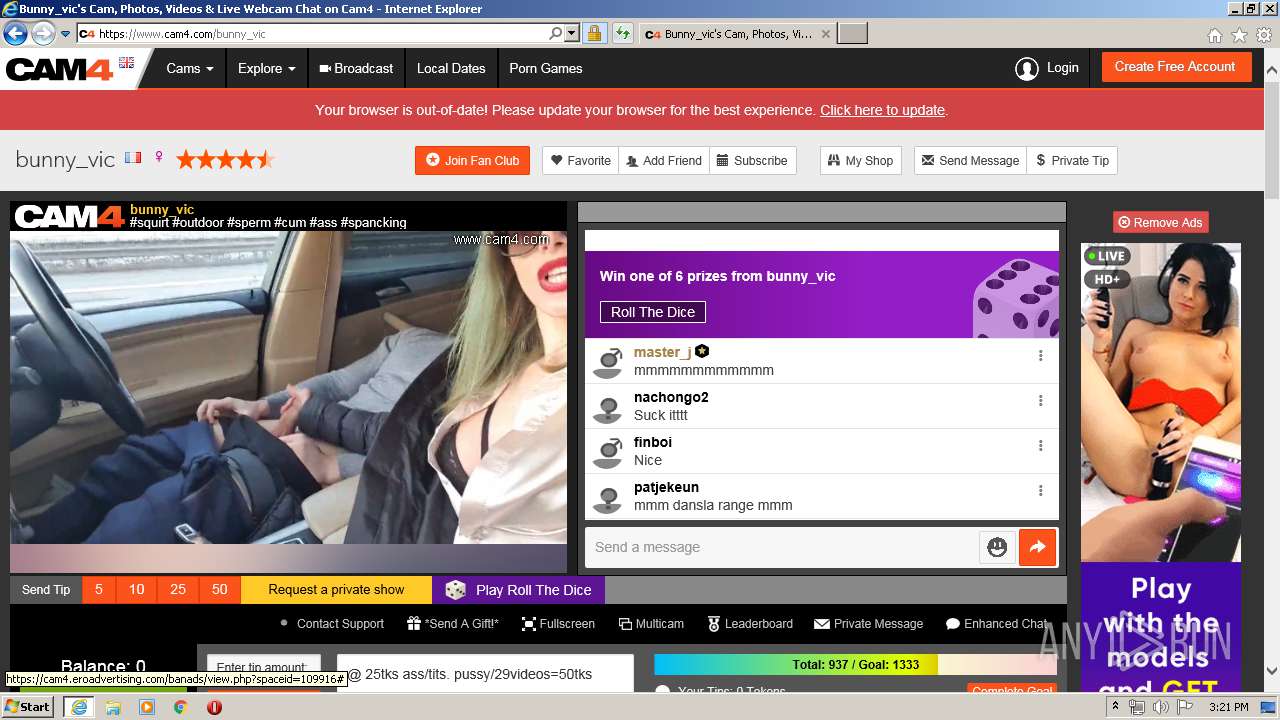Toggle Favorite for bunny_vic
The height and width of the screenshot is (720, 1280).
tap(581, 160)
